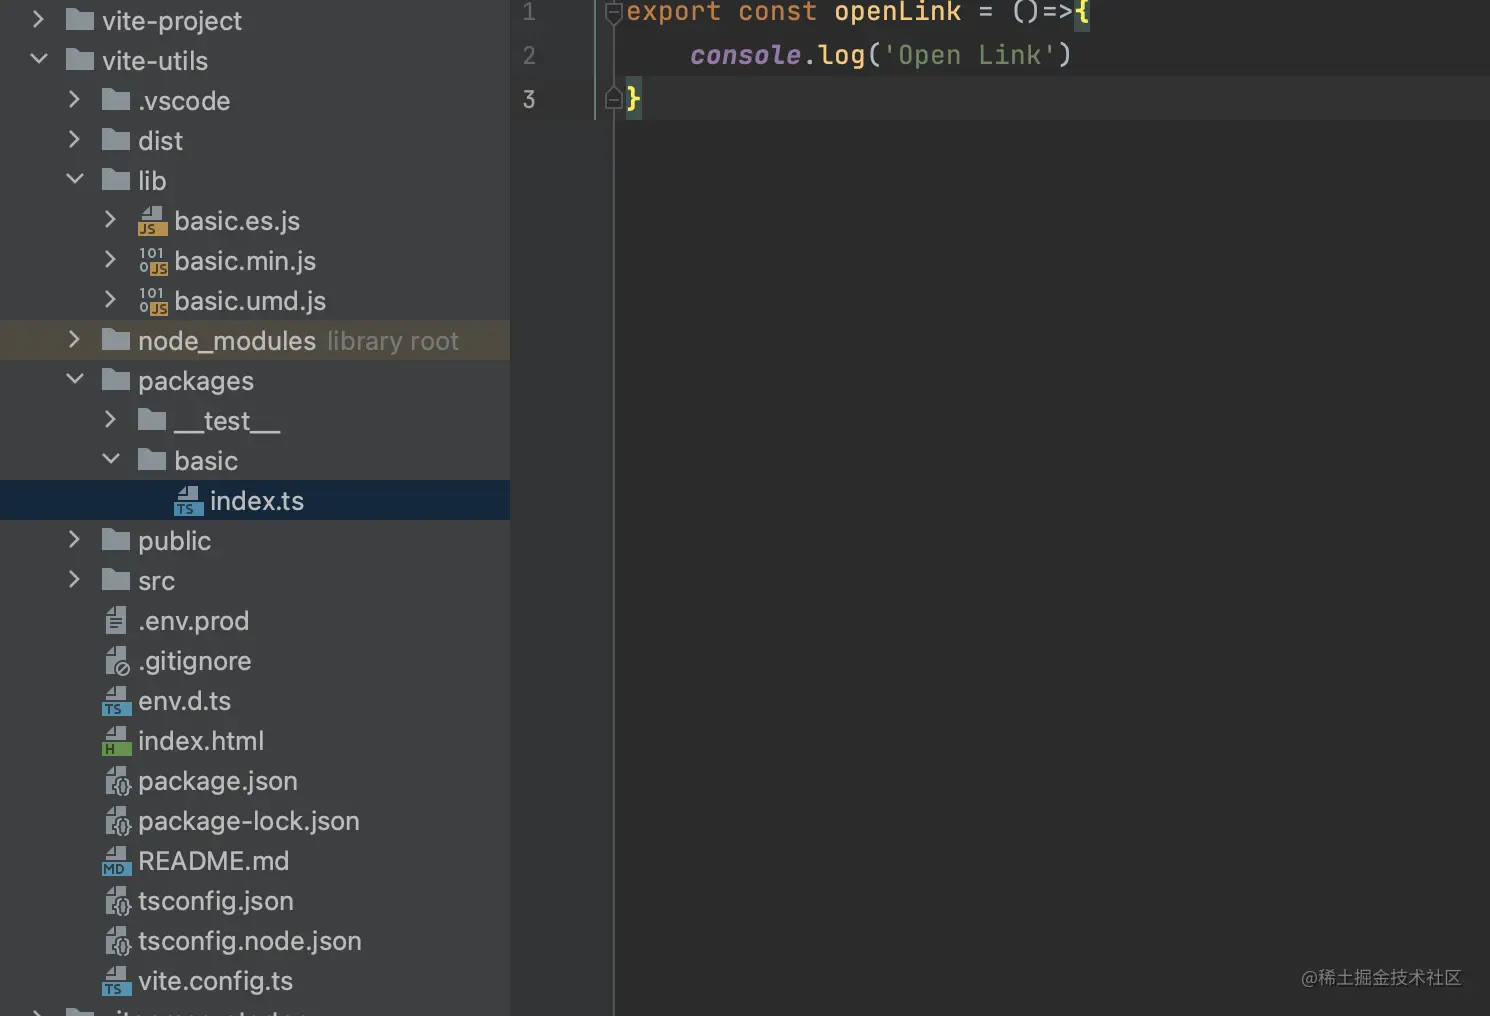
Task: Click the vite.config.ts TypeScript icon
Action: coord(116,981)
